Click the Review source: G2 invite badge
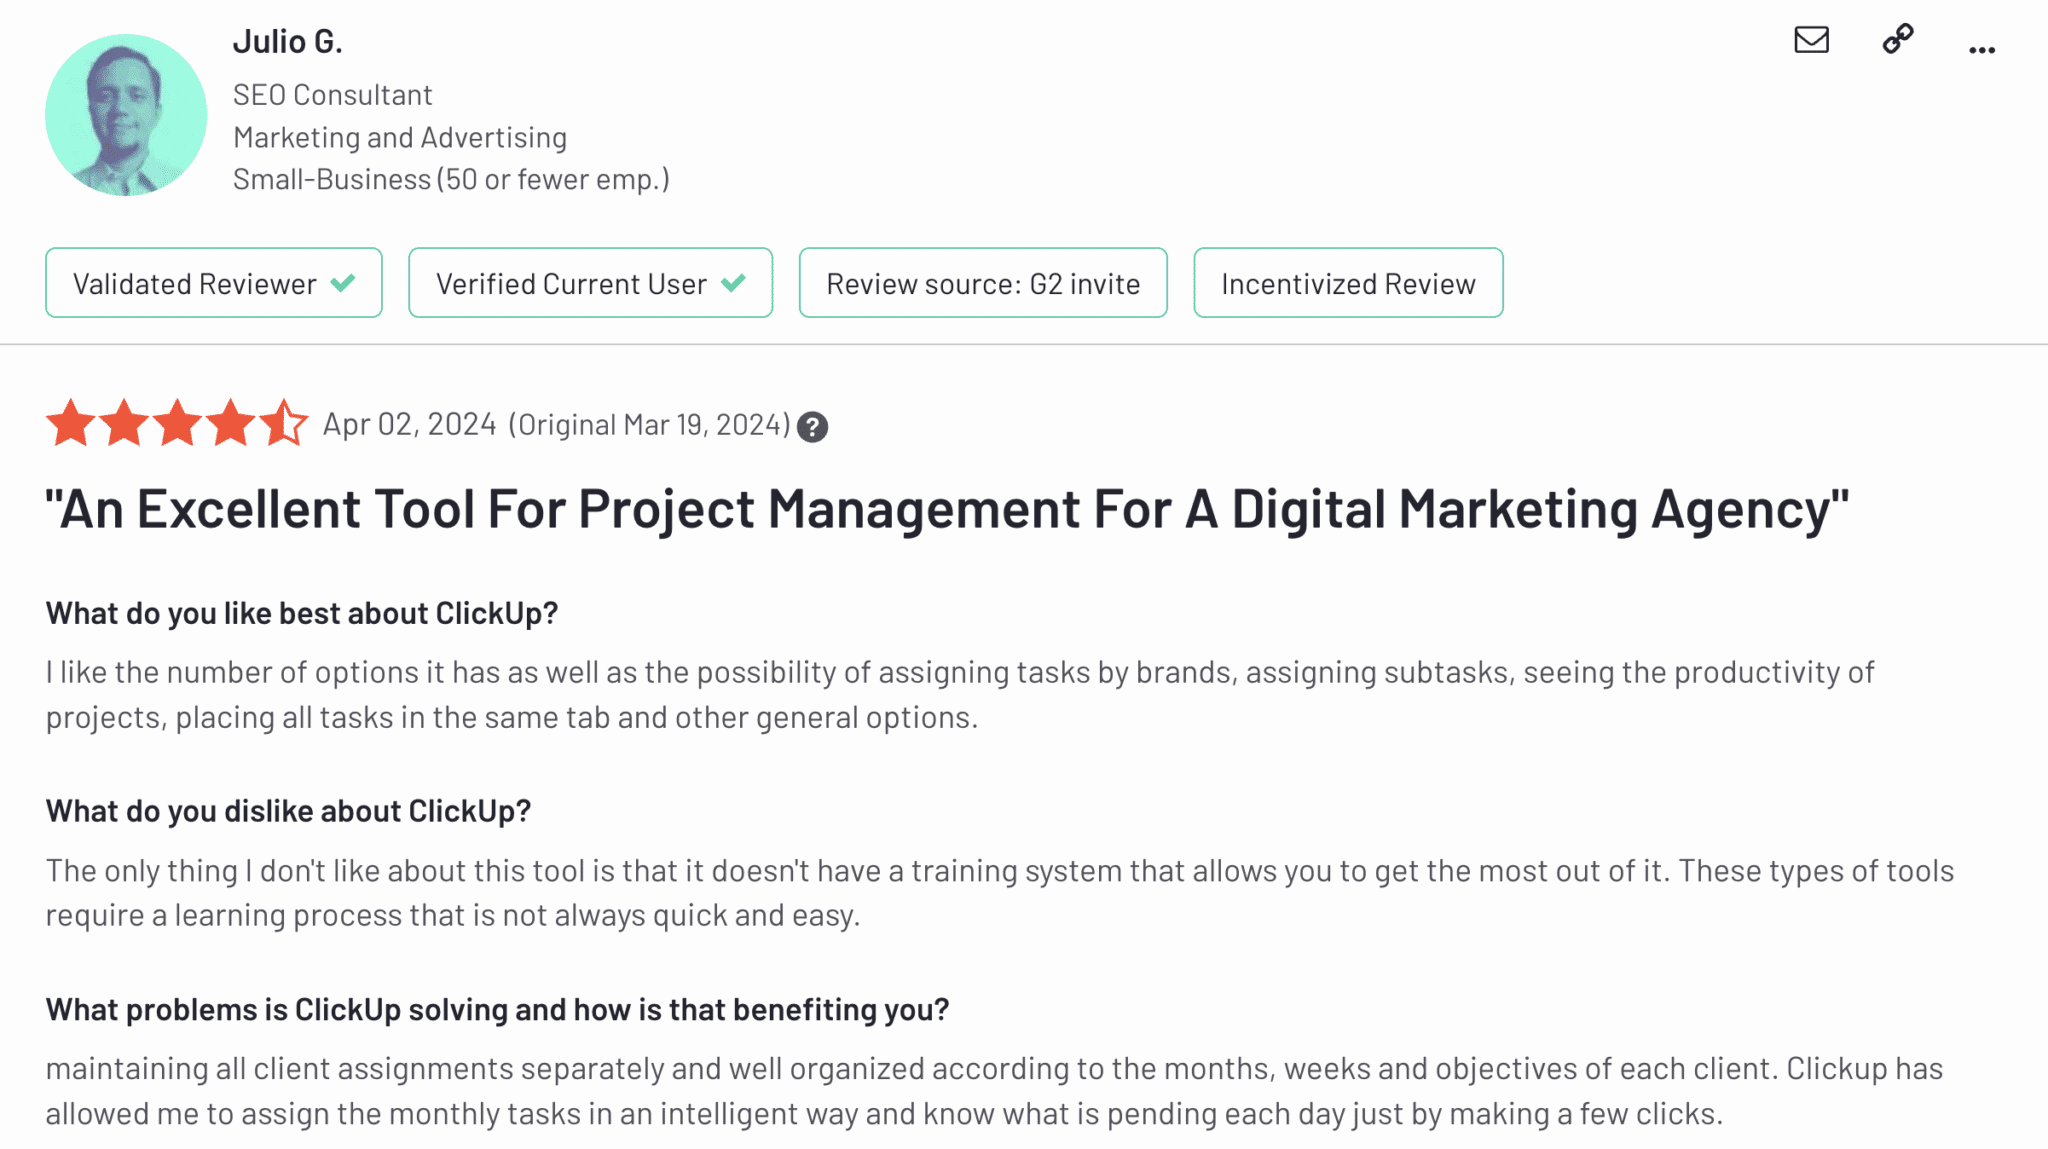Screen dimensions: 2048x1149 click(x=983, y=283)
